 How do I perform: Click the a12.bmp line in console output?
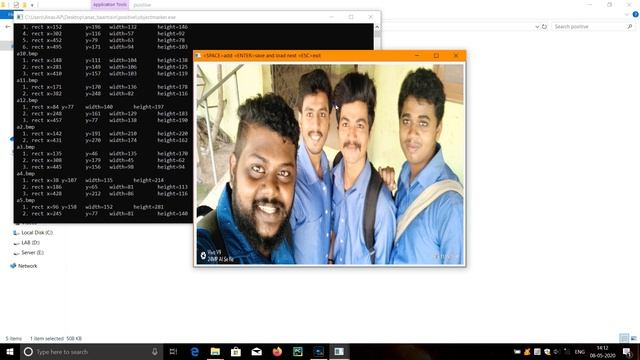pyautogui.click(x=27, y=100)
